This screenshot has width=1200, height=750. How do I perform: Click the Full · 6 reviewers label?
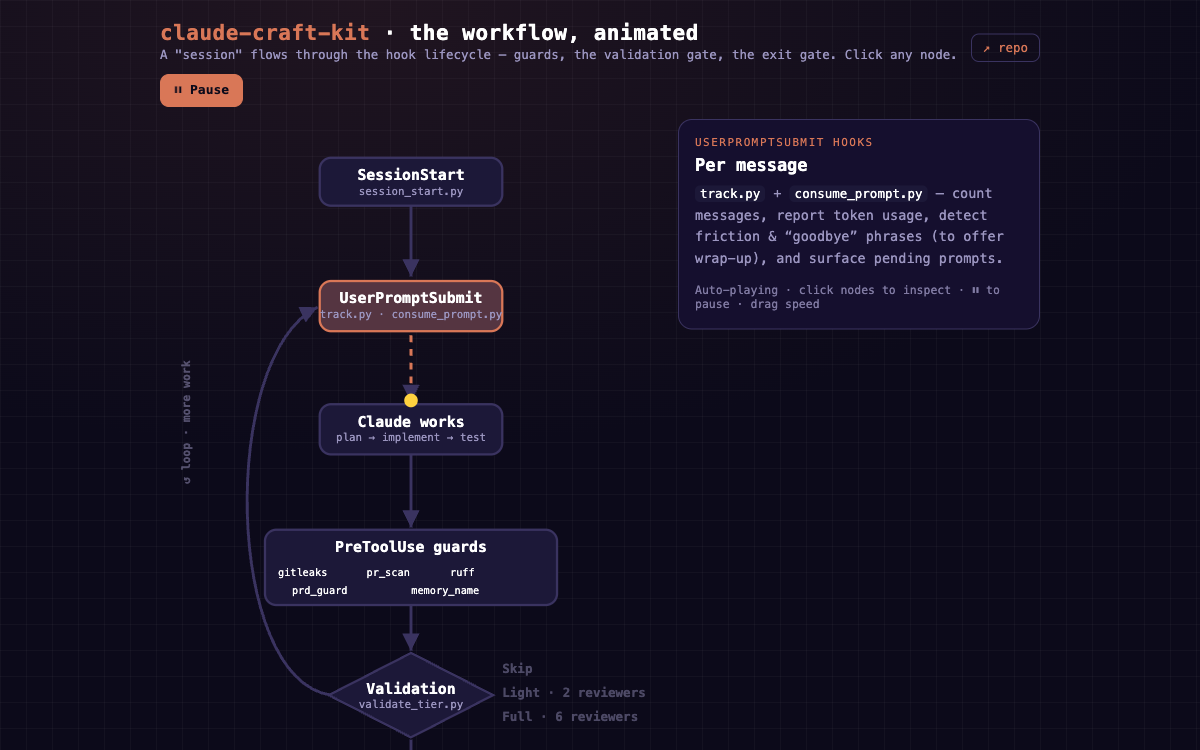click(x=570, y=717)
